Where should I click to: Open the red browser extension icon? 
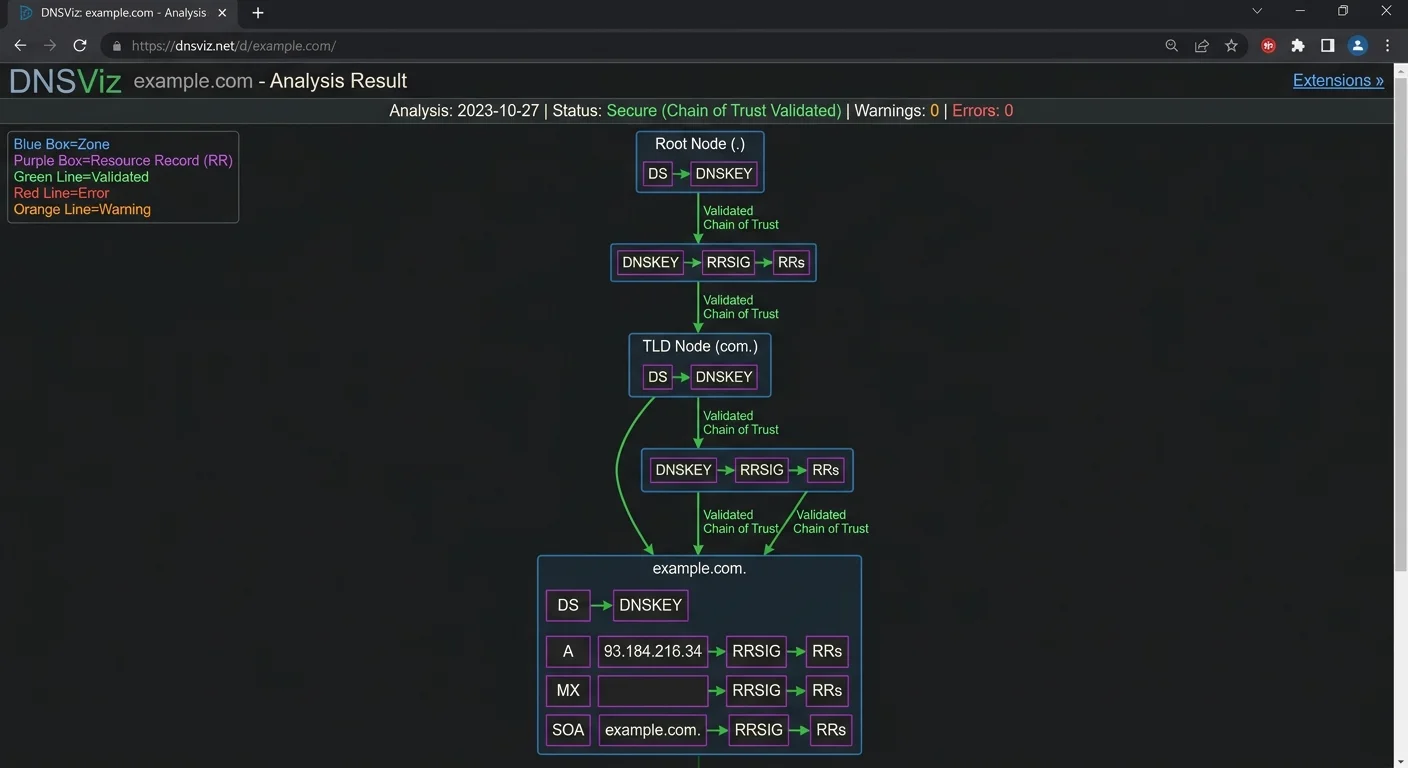point(1268,46)
